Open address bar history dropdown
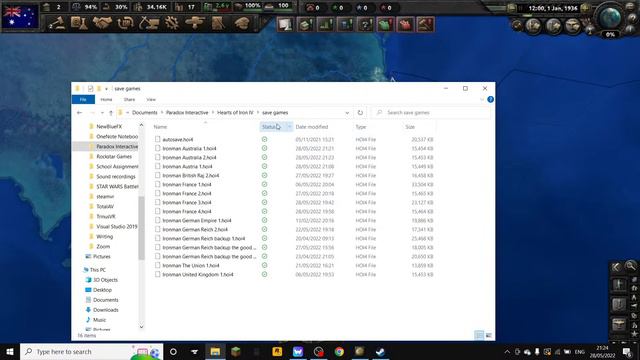The height and width of the screenshot is (360, 640). [x=347, y=113]
